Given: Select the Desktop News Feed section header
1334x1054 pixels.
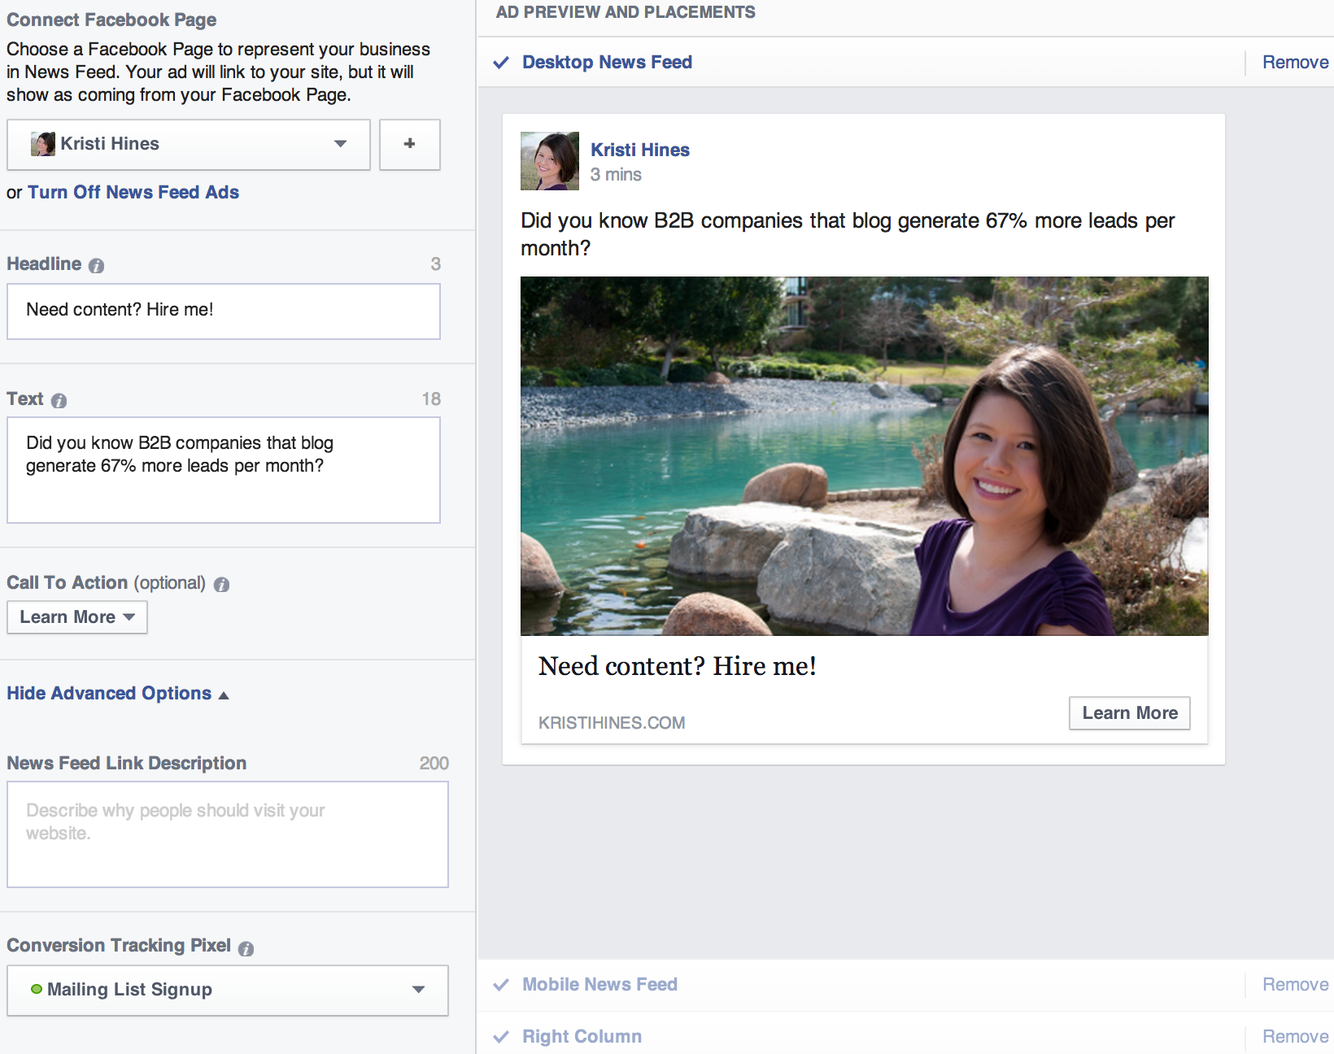Looking at the screenshot, I should pyautogui.click(x=607, y=62).
